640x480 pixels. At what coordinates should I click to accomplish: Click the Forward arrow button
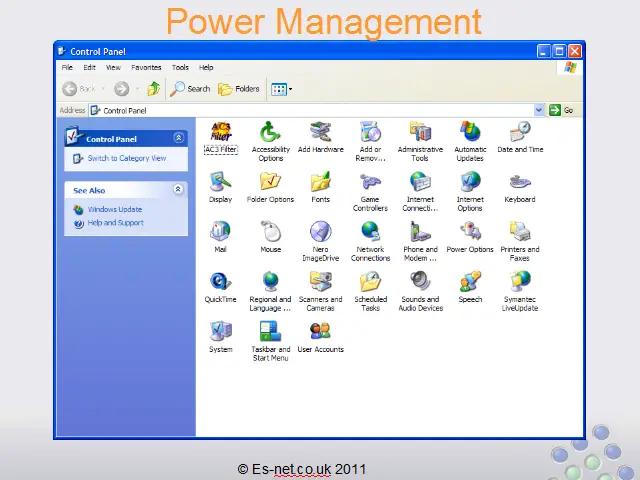pyautogui.click(x=122, y=89)
